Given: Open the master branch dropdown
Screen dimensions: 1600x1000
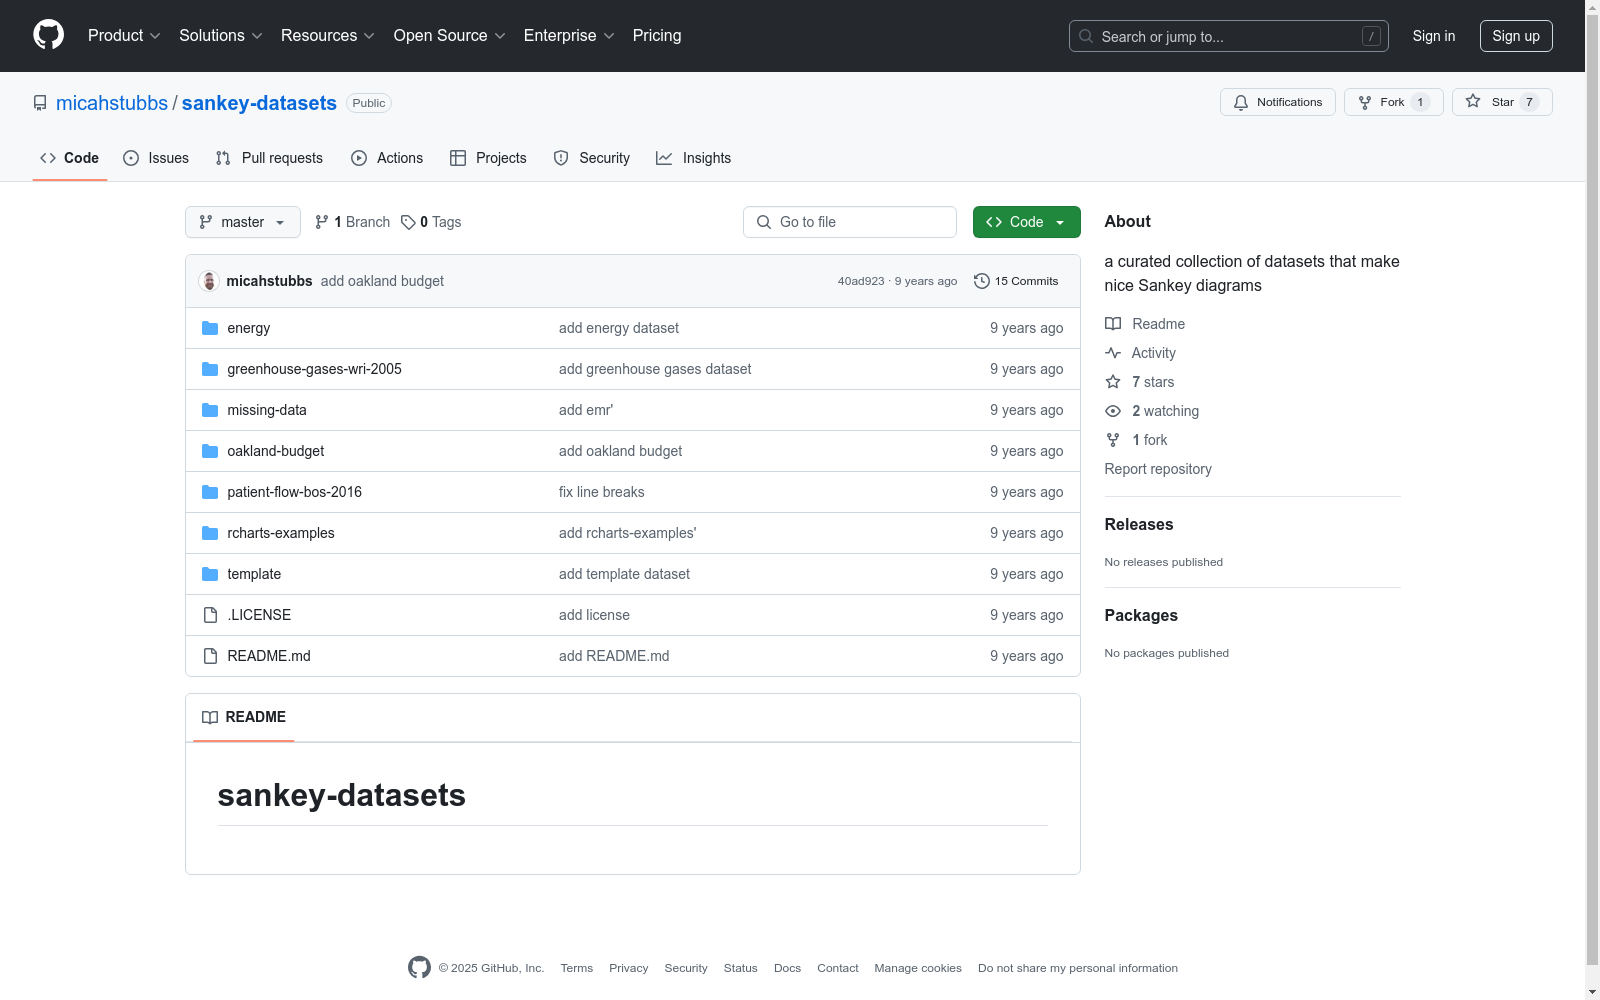Looking at the screenshot, I should point(243,222).
